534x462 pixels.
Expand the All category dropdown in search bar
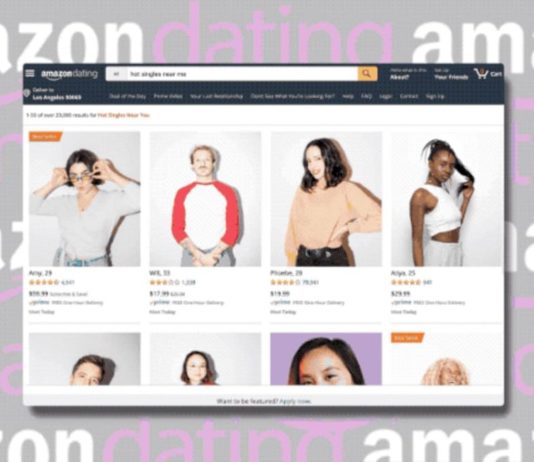[x=116, y=74]
